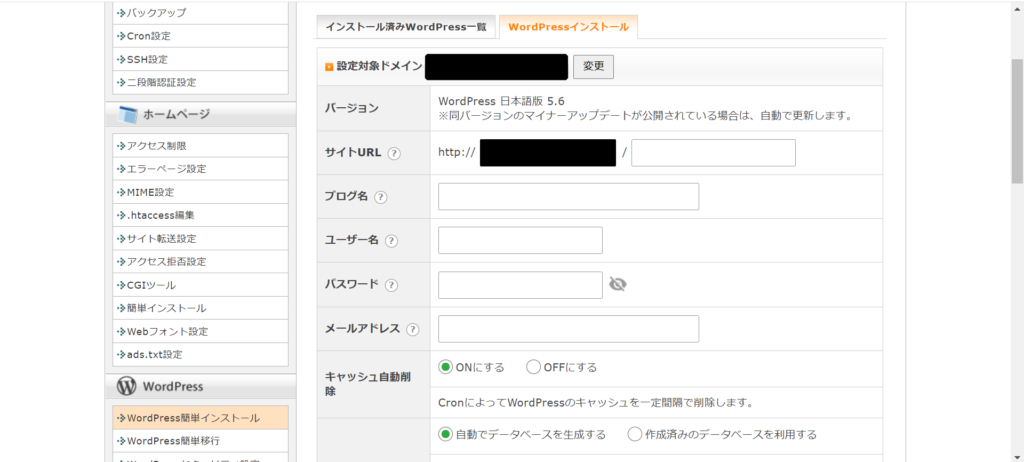Click the help icon next to パスワード

coord(391,285)
